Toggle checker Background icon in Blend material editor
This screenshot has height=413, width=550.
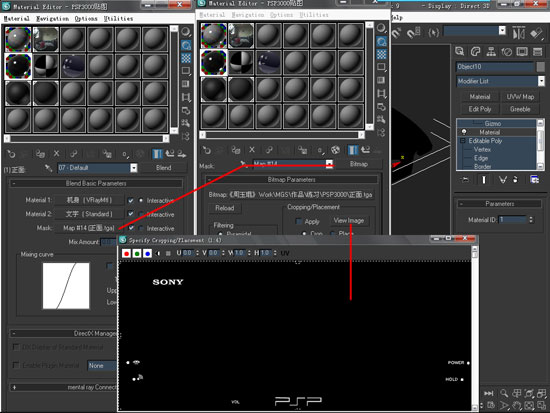click(186, 58)
